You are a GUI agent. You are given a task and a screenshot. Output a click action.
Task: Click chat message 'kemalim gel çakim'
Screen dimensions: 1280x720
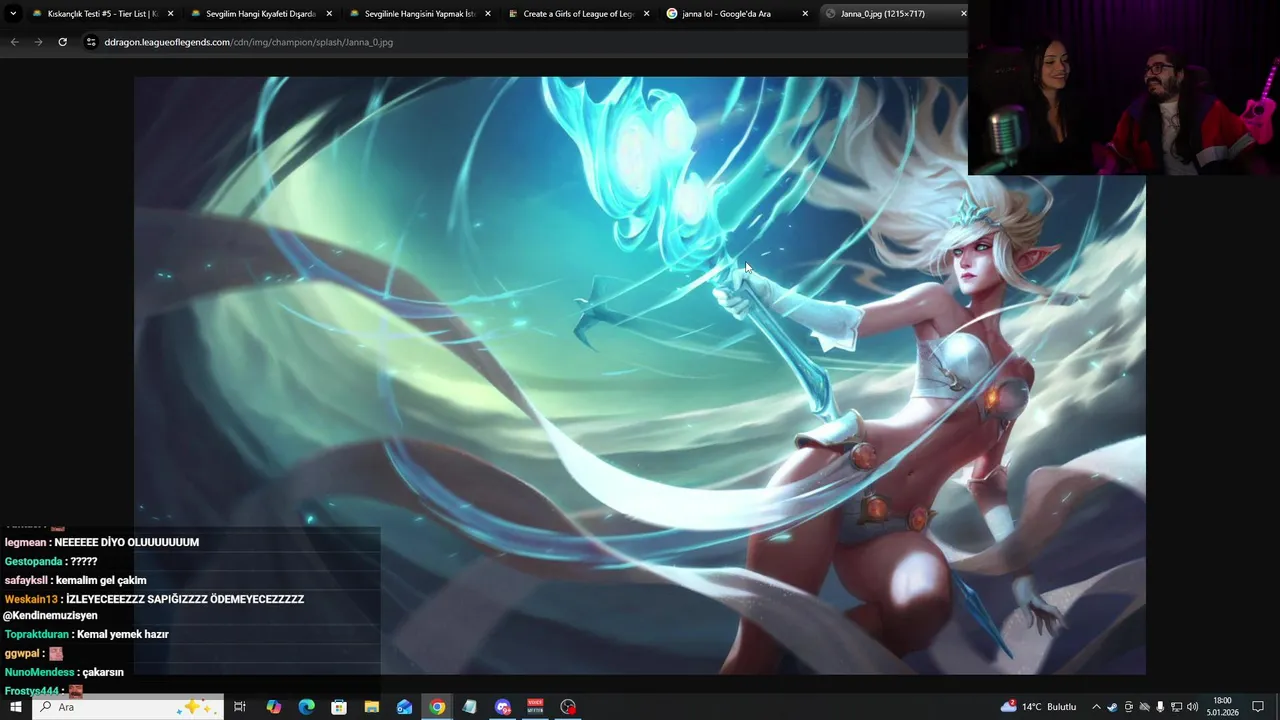101,580
